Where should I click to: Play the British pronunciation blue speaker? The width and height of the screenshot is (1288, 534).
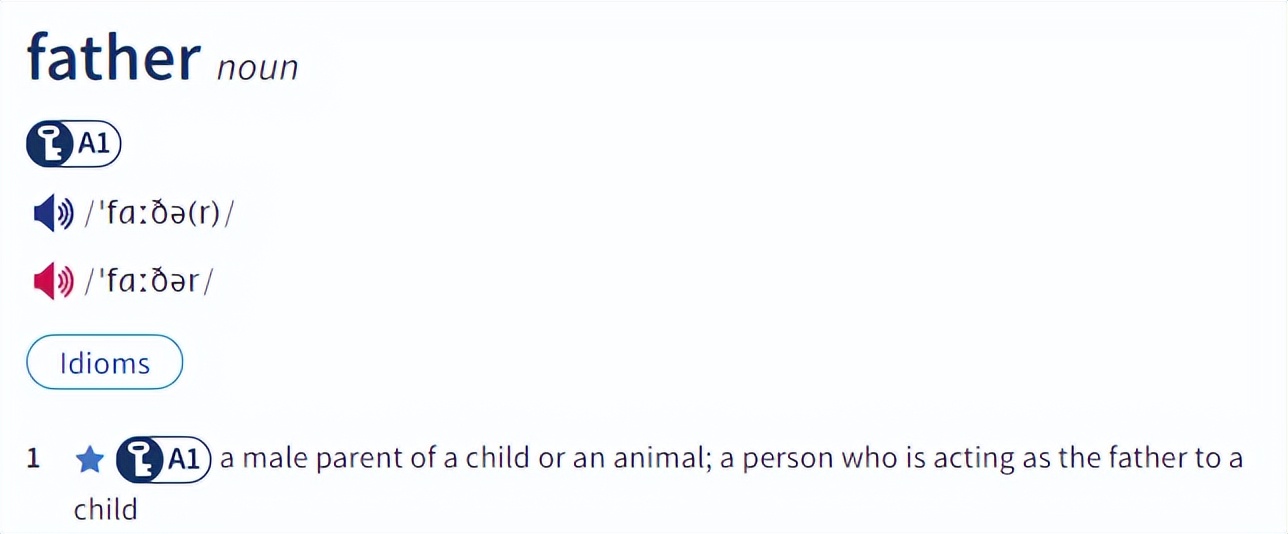[x=53, y=213]
